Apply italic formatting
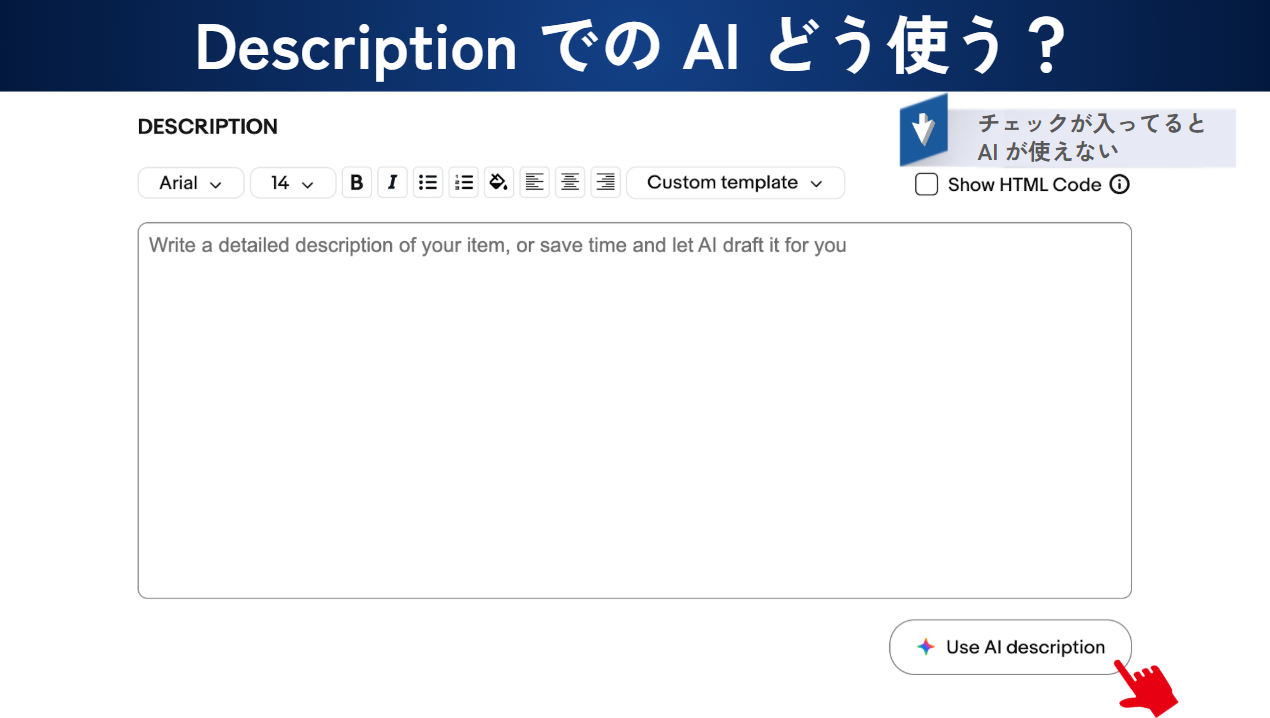 coord(392,183)
